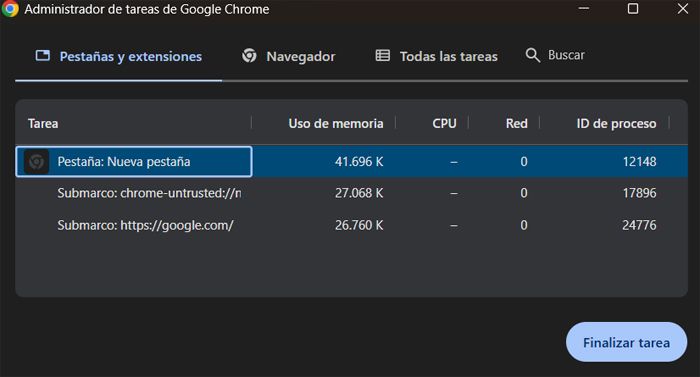Click the Finalizar tarea button
Screen dimensions: 700x377
[x=626, y=343]
